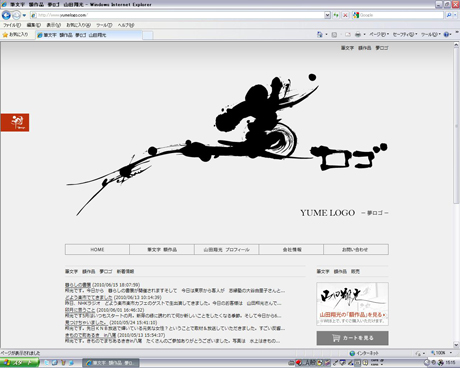Open the news link dated 2010/05/24

[x=87, y=323]
